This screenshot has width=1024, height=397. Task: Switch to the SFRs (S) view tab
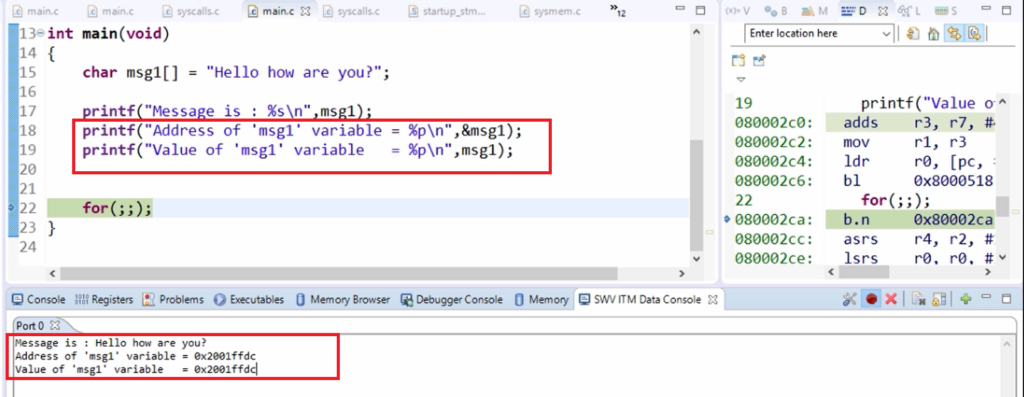(x=945, y=11)
